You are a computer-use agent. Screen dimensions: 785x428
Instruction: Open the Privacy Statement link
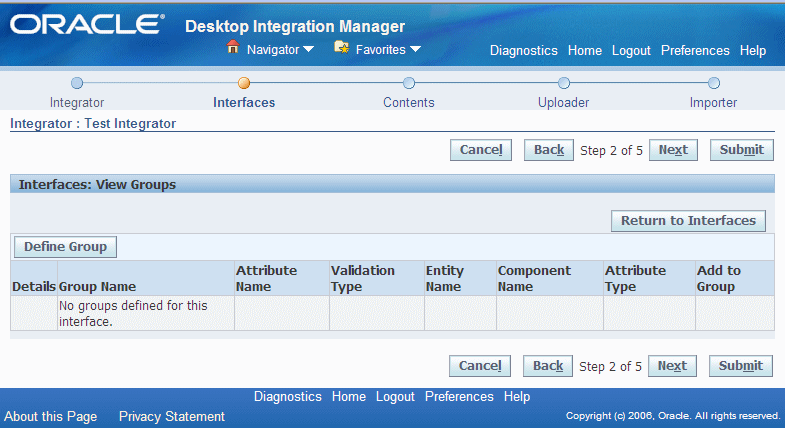172,416
